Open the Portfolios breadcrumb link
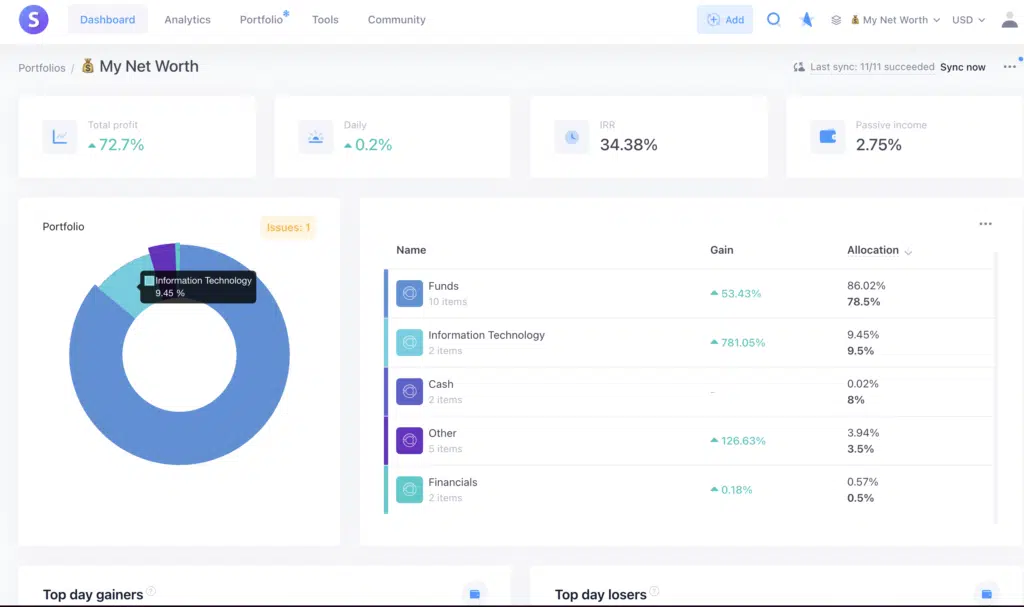 41,67
